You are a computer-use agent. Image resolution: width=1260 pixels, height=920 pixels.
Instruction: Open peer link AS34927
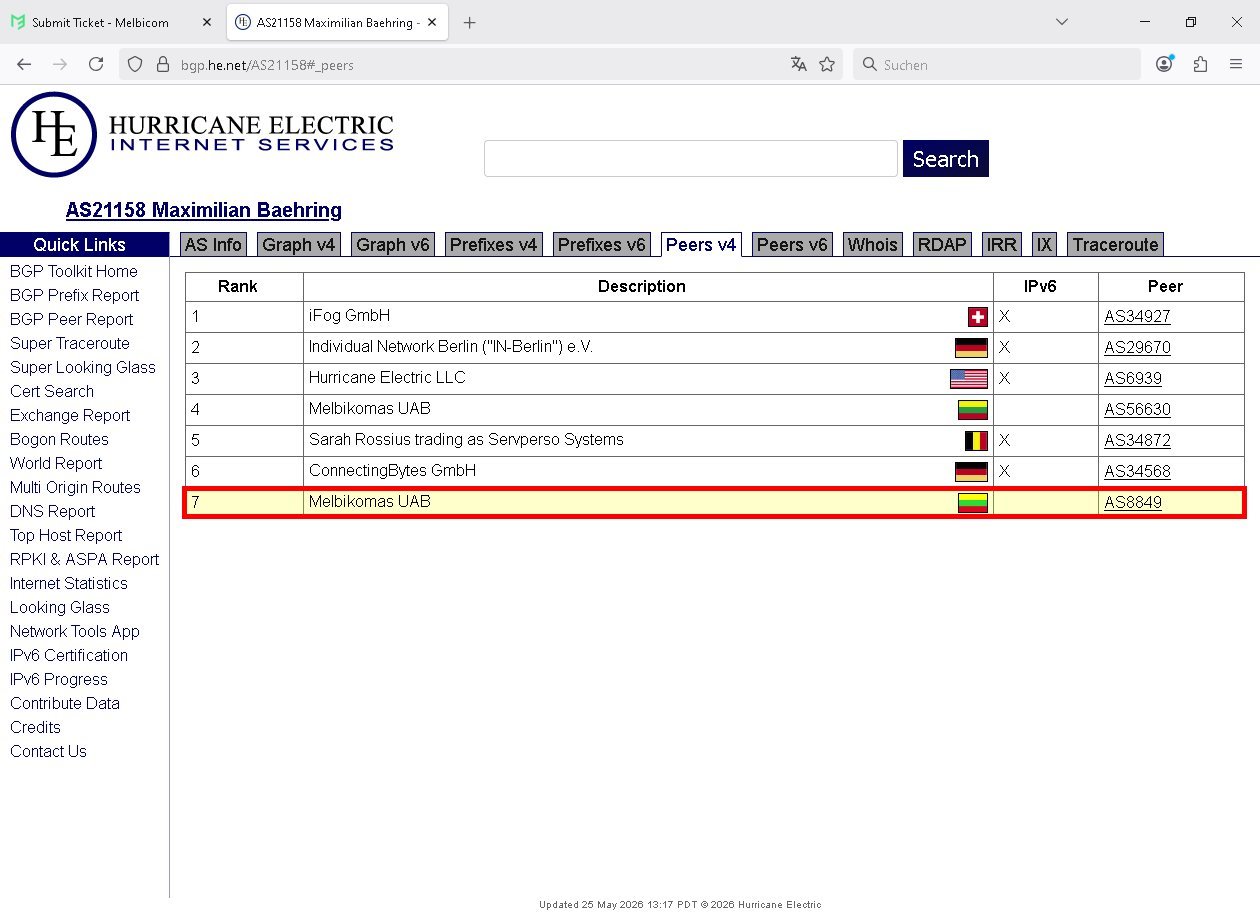pyautogui.click(x=1137, y=317)
